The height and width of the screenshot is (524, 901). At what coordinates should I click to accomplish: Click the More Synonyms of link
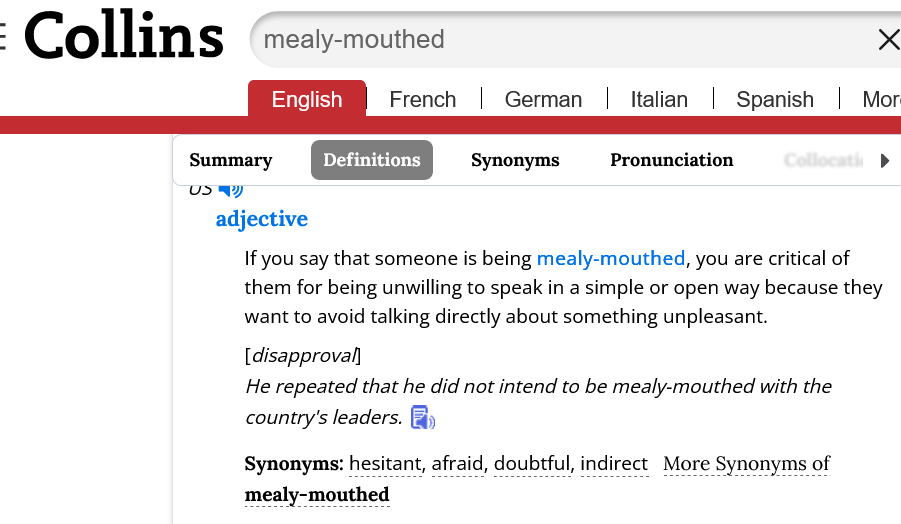pos(746,464)
